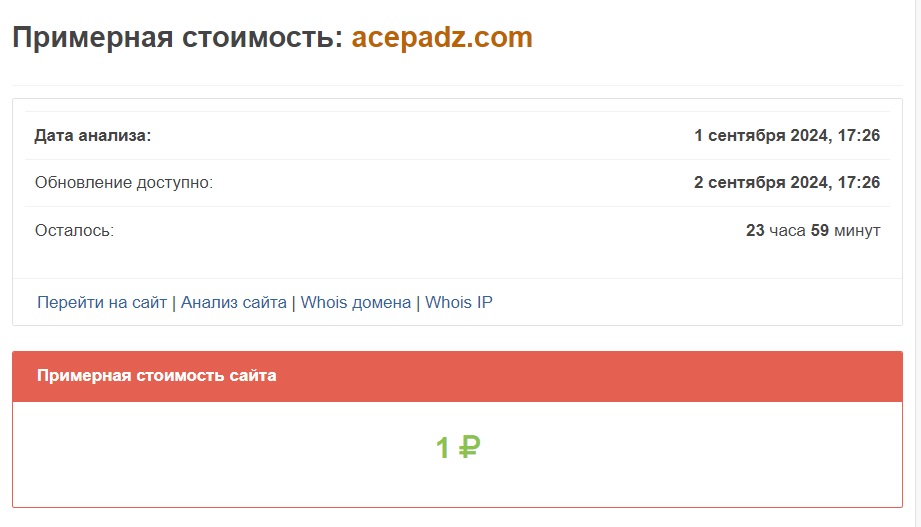Click the word "минут" in remaining time
This screenshot has width=921, height=527.
click(857, 230)
